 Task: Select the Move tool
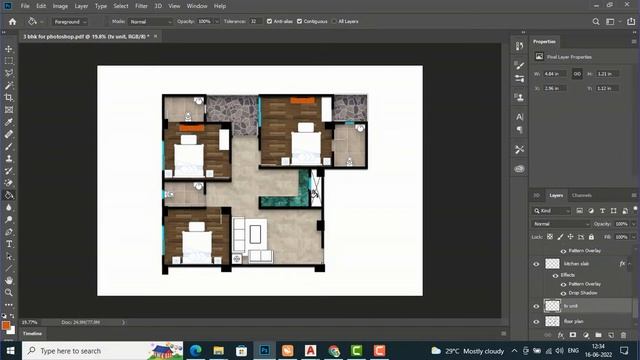pyautogui.click(x=9, y=49)
